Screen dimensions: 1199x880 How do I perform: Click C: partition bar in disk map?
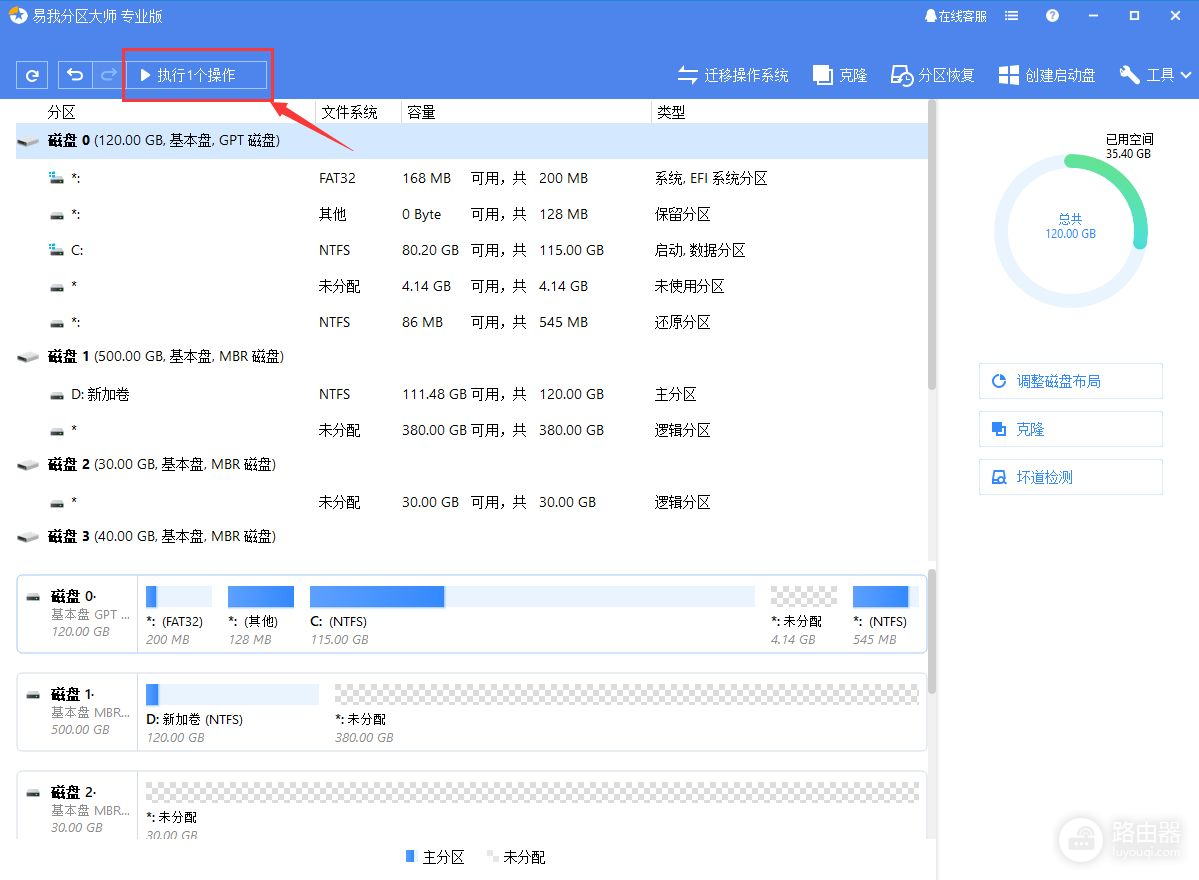click(531, 597)
